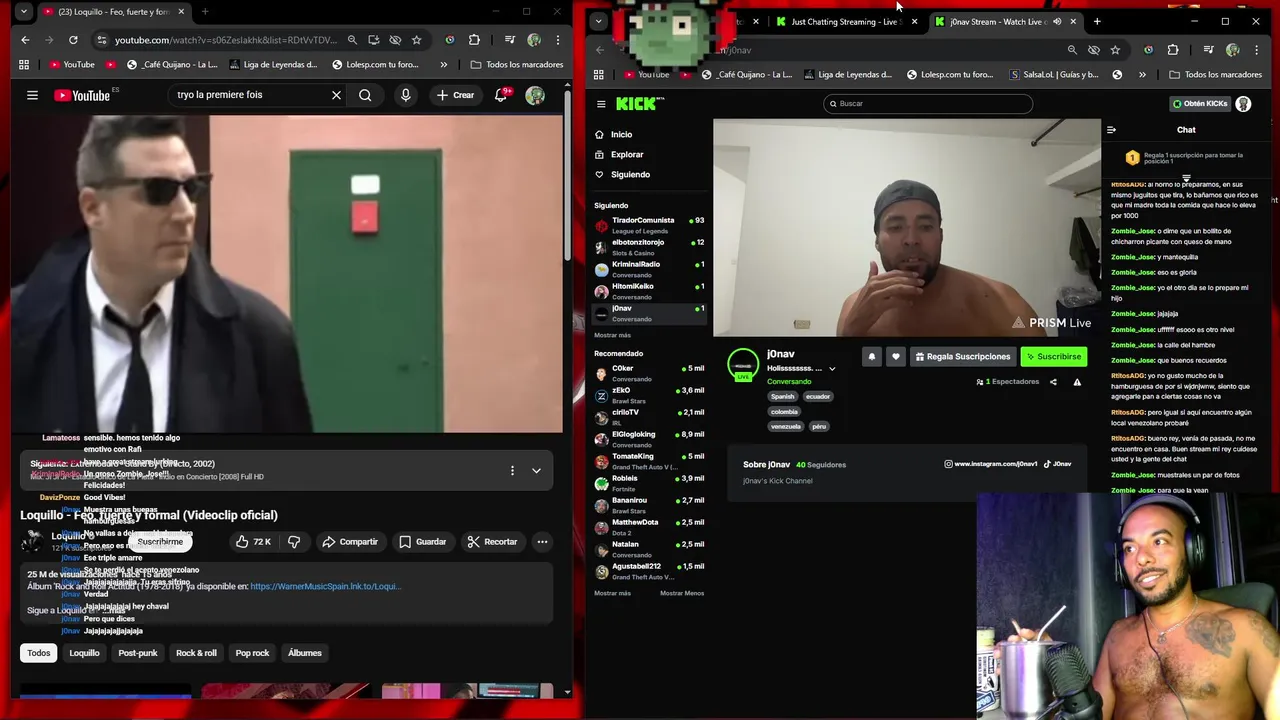Open Chrome three-dot menu in YouTube window
The image size is (1280, 720).
coord(558,40)
